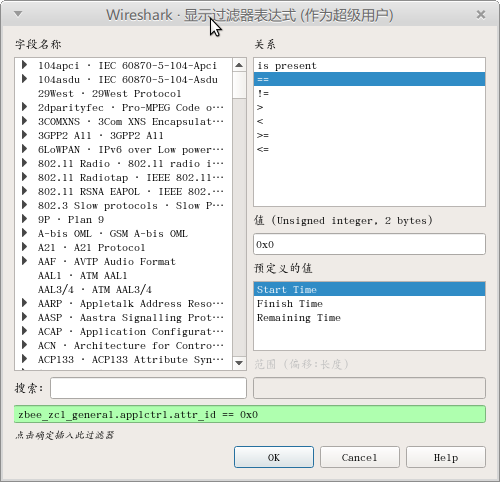This screenshot has height=482, width=500.
Task: Choose the '!=' relation
Action: pyautogui.click(x=369, y=93)
